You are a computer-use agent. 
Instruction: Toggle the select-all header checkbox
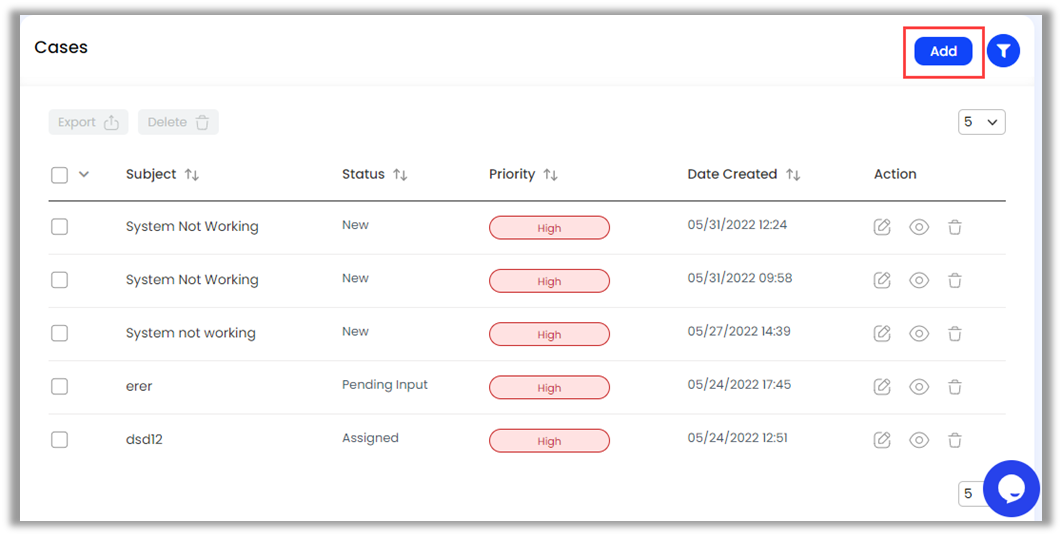(x=60, y=175)
